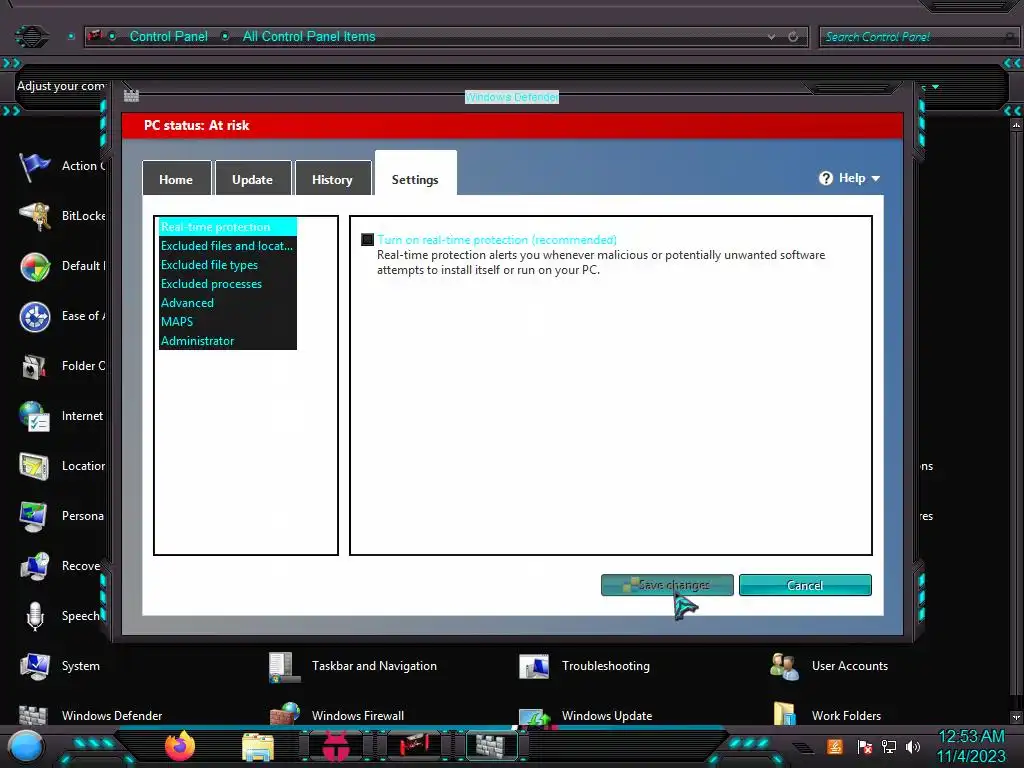This screenshot has width=1024, height=768.
Task: Switch to Windows Defender taskbar wall icon
Action: click(490, 745)
